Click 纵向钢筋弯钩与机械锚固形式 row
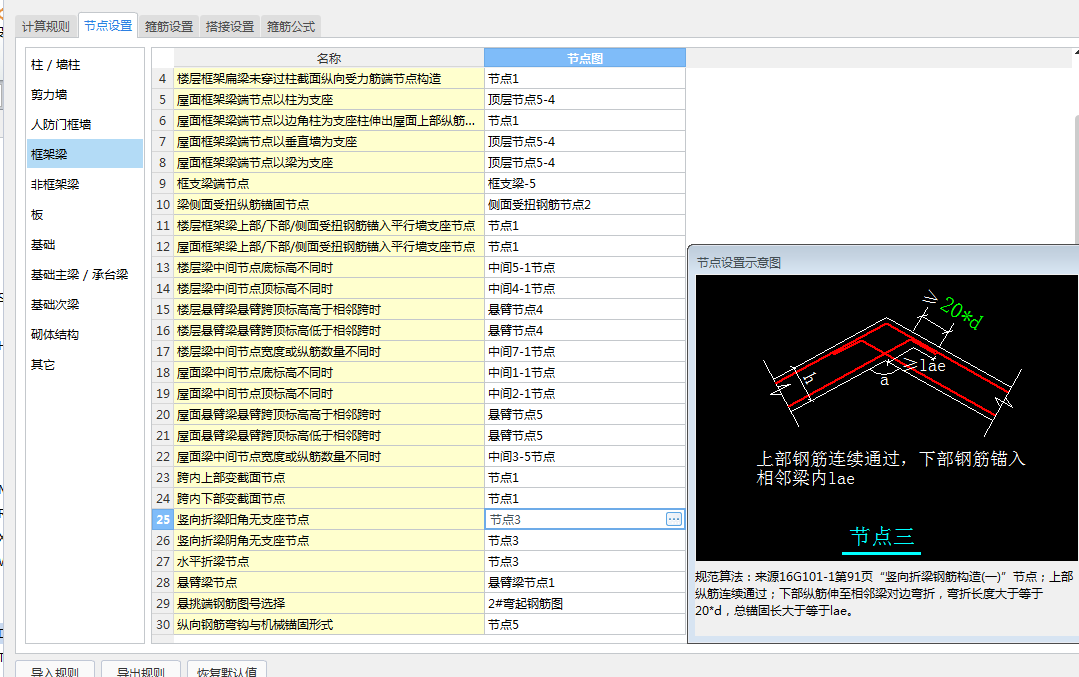The image size is (1079, 677). click(329, 625)
